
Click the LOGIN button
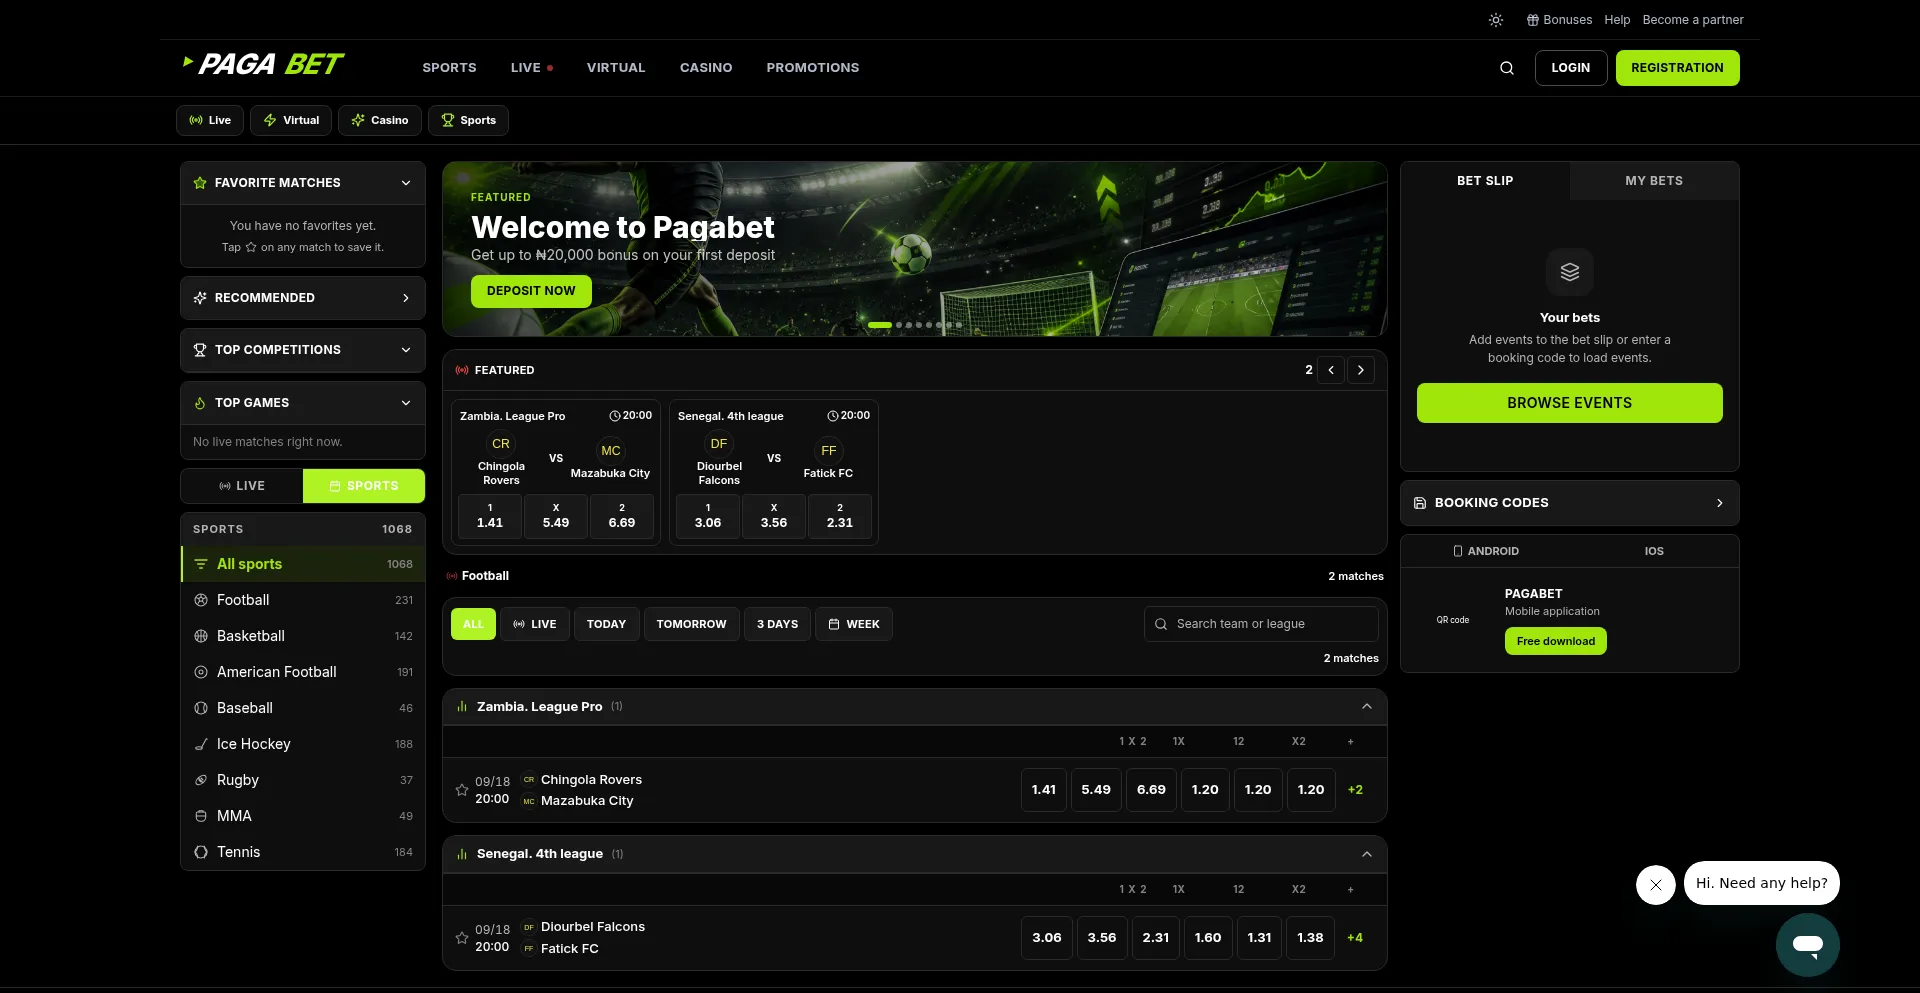point(1571,68)
